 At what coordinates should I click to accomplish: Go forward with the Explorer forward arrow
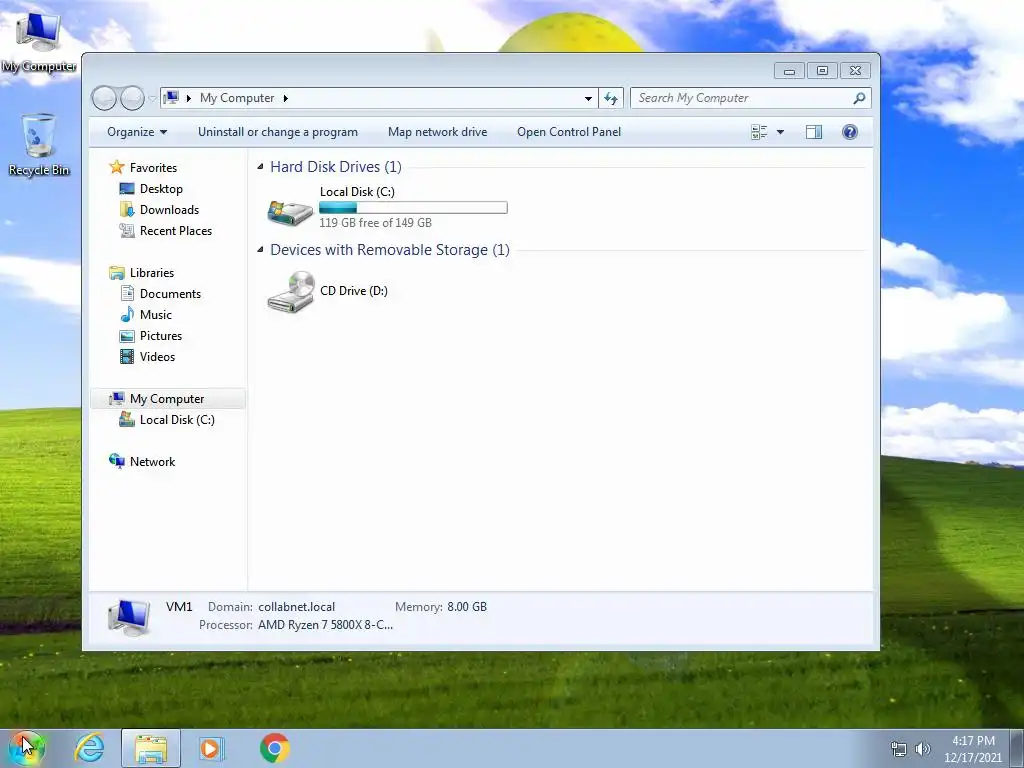click(x=133, y=98)
